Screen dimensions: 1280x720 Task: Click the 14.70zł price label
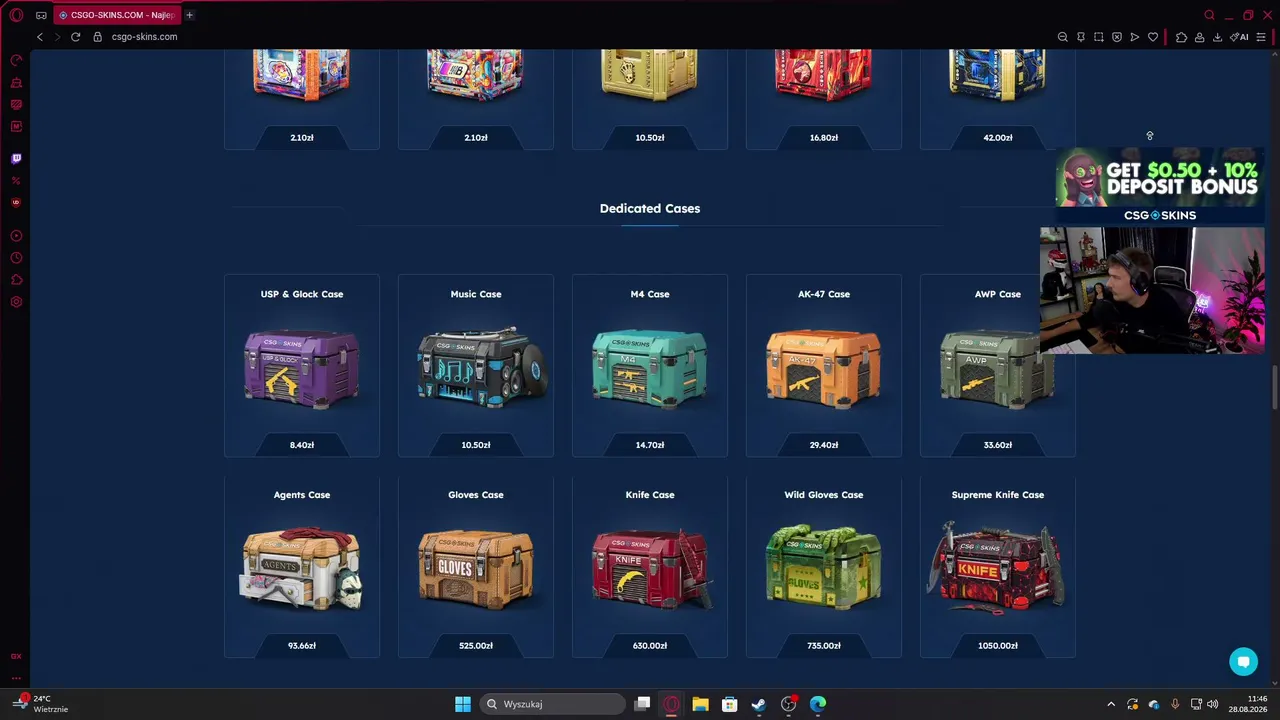(650, 445)
